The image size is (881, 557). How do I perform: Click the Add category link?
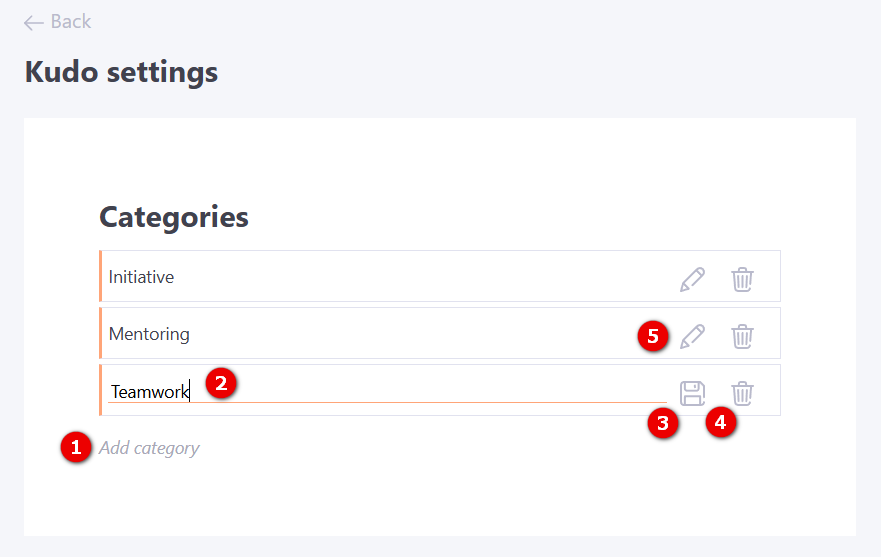[149, 448]
